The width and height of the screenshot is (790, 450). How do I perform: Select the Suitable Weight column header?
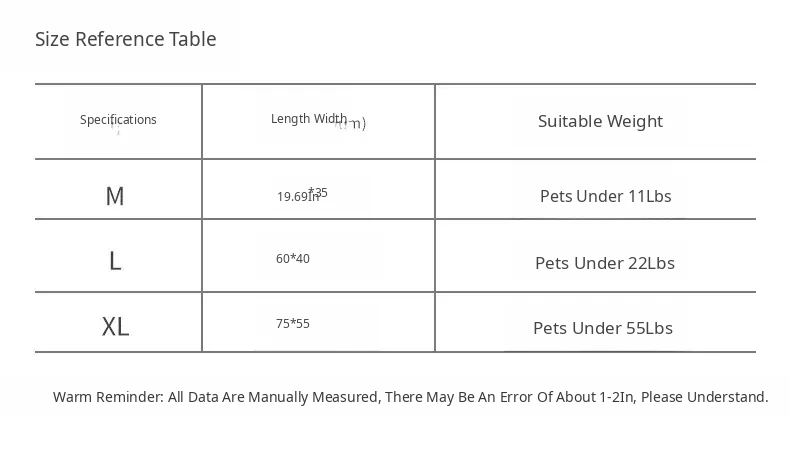600,121
